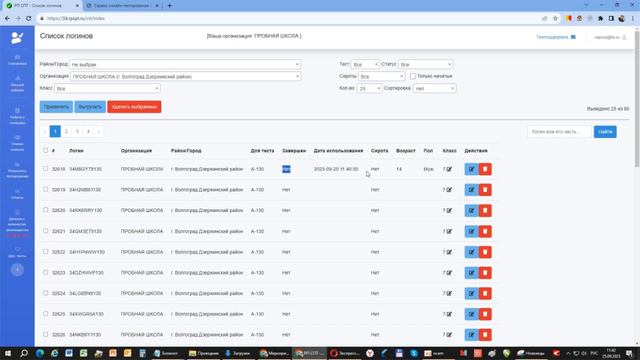Open the Сортировка dropdown
The width and height of the screenshot is (640, 360).
click(x=434, y=89)
